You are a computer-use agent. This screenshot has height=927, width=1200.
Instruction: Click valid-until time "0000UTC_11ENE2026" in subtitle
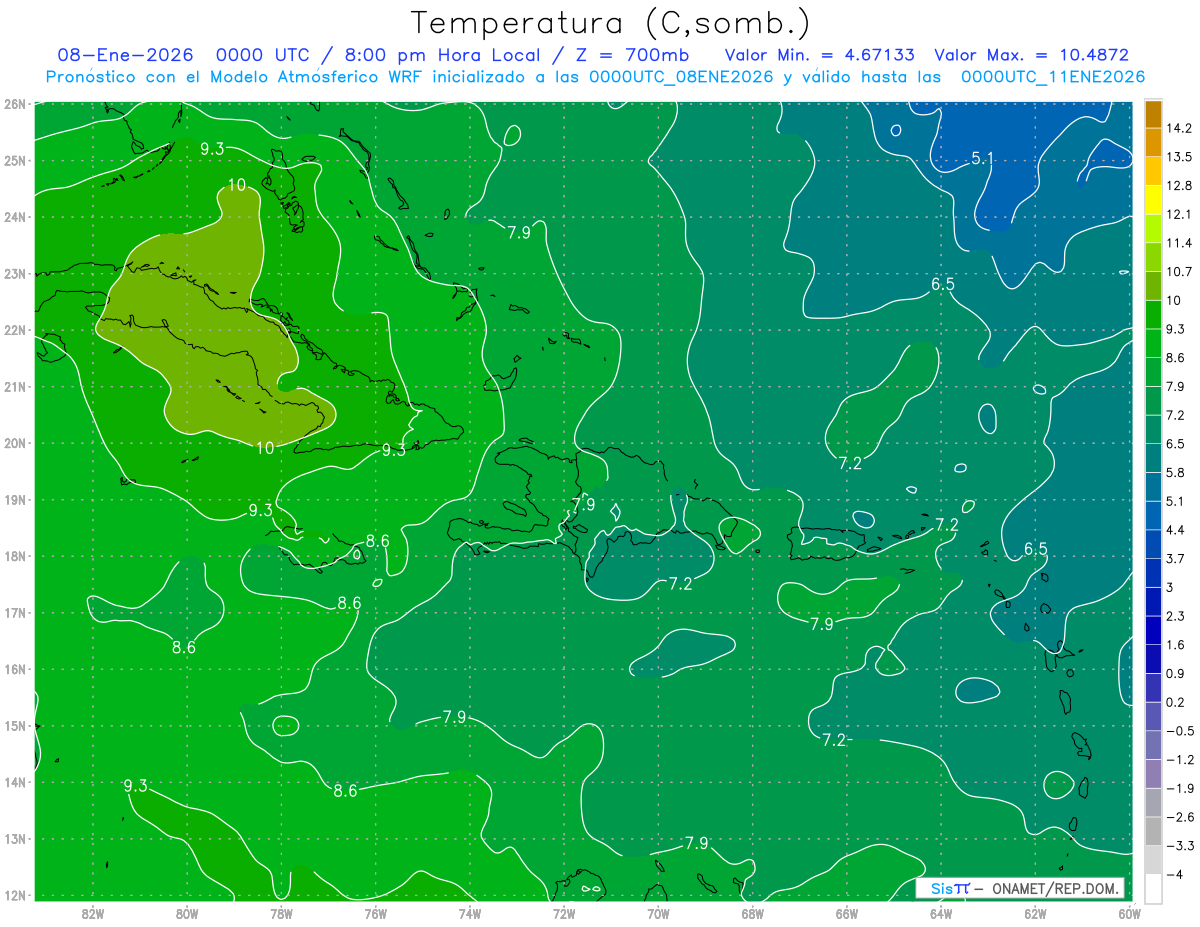click(1053, 77)
